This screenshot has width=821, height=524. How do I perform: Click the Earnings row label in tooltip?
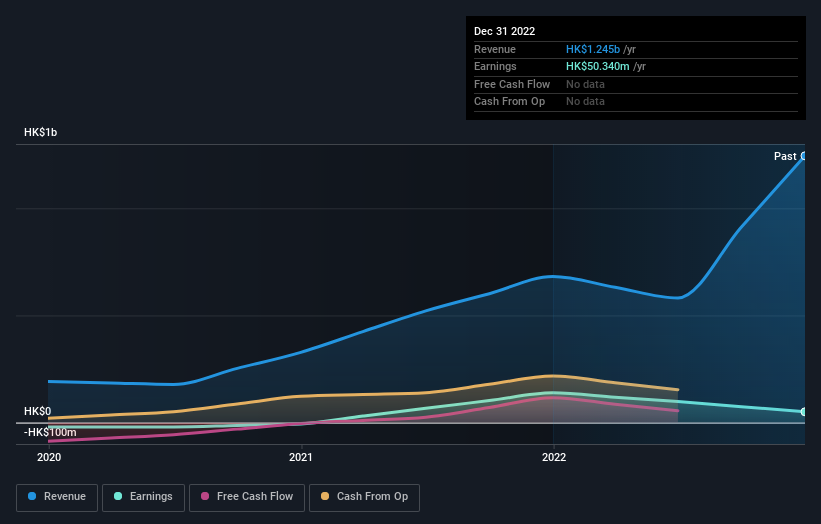click(x=495, y=66)
